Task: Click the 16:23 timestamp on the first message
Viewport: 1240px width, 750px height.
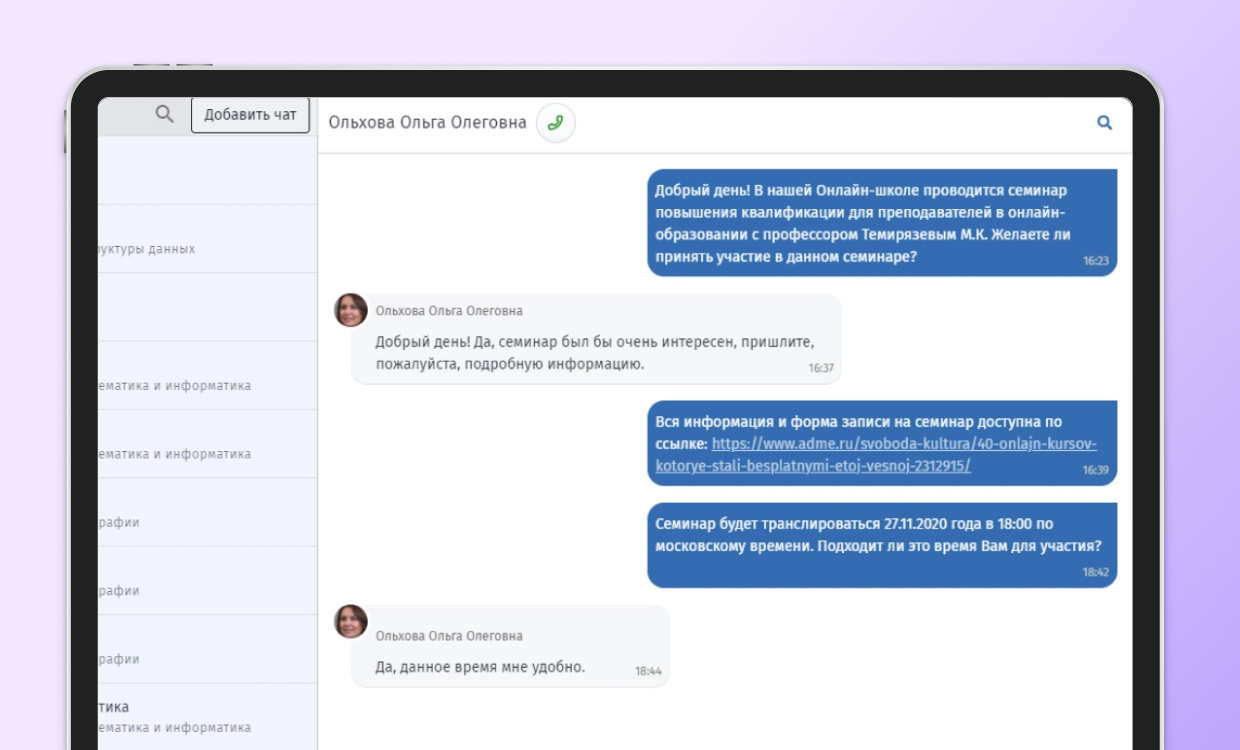Action: pyautogui.click(x=1096, y=261)
